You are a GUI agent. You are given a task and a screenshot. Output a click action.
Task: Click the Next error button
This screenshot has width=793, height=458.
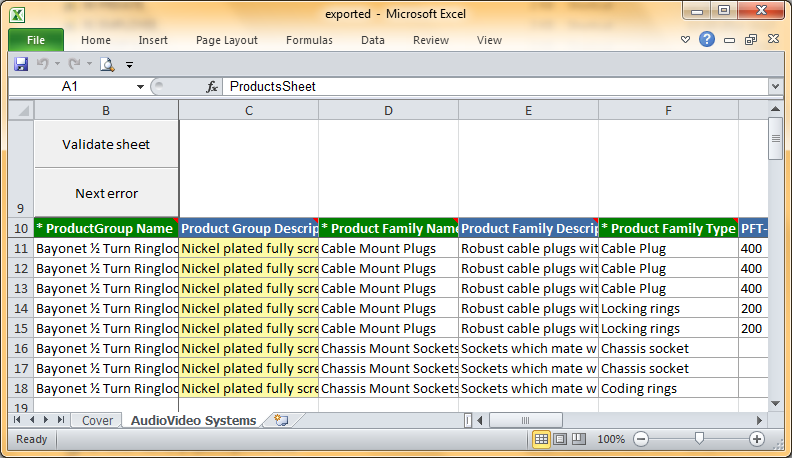click(x=106, y=193)
